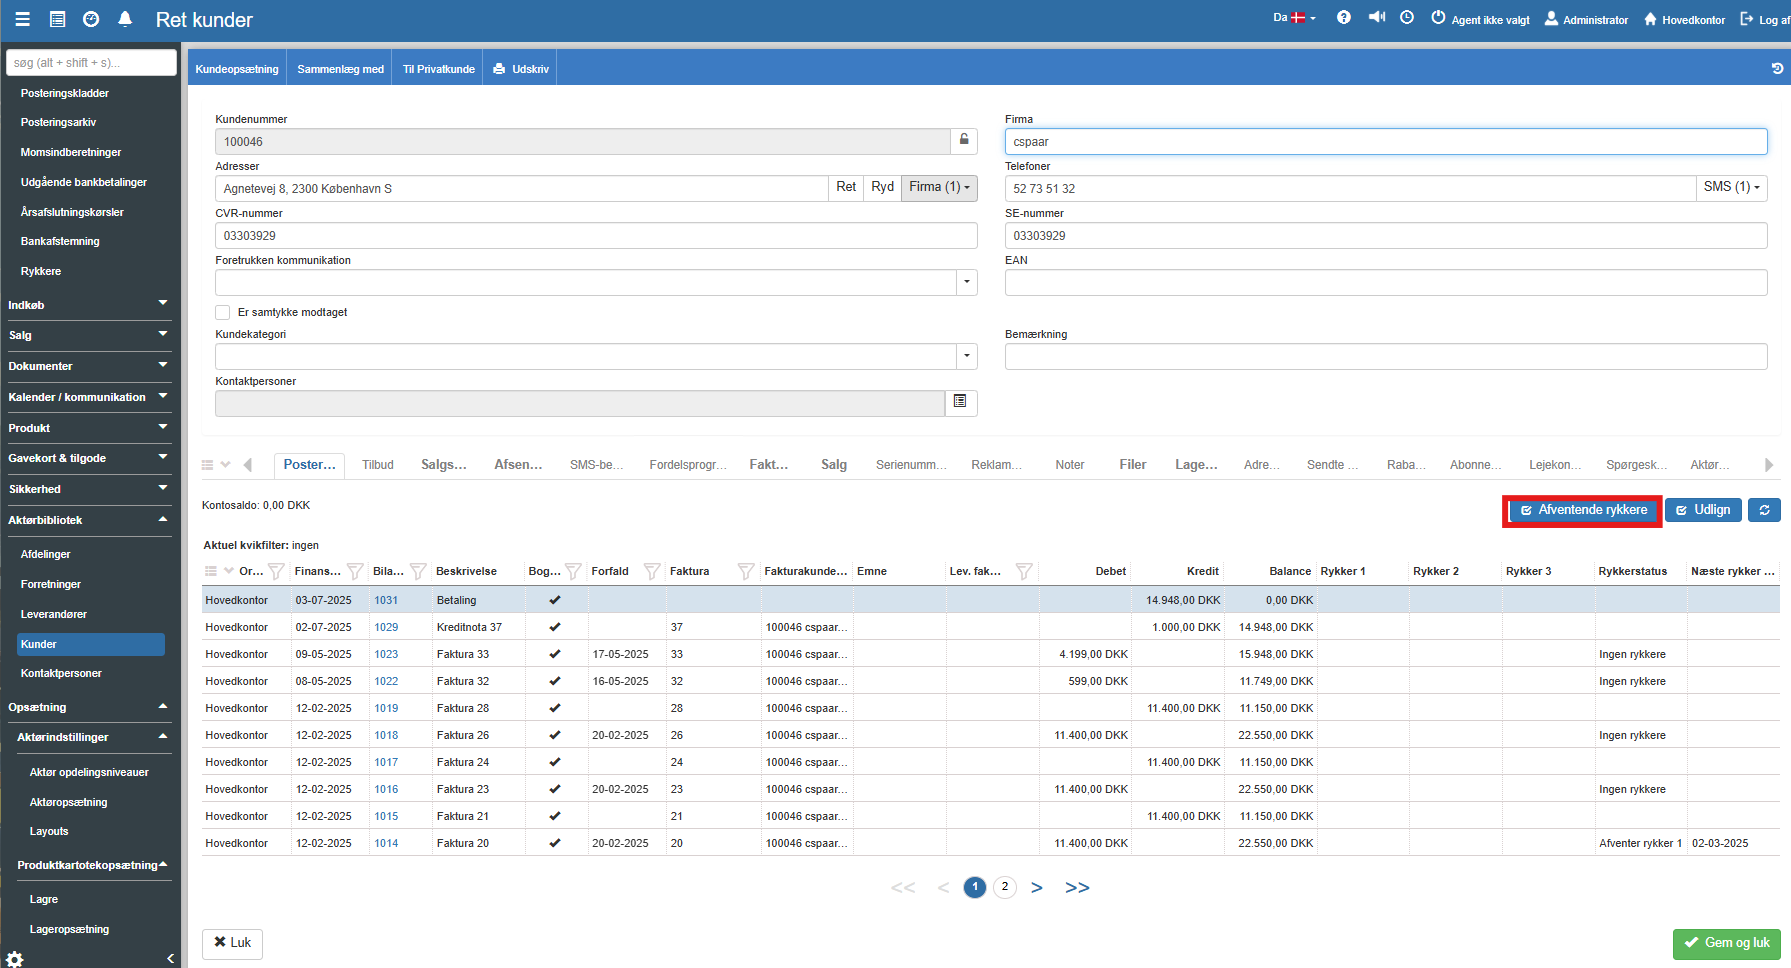Open the Noter tab
The height and width of the screenshot is (968, 1791).
1069,465
